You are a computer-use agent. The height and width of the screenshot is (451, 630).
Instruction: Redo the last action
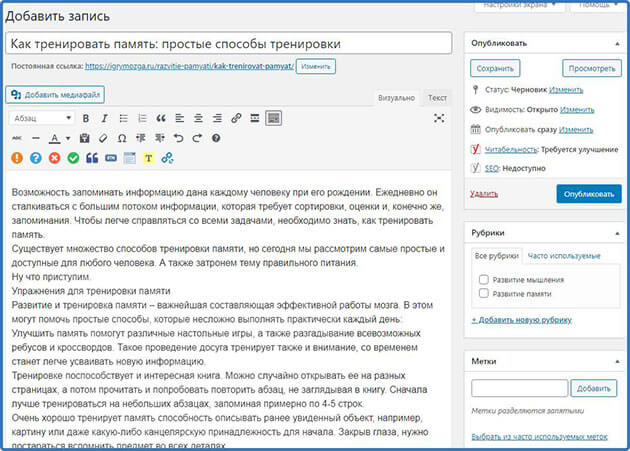coord(197,138)
